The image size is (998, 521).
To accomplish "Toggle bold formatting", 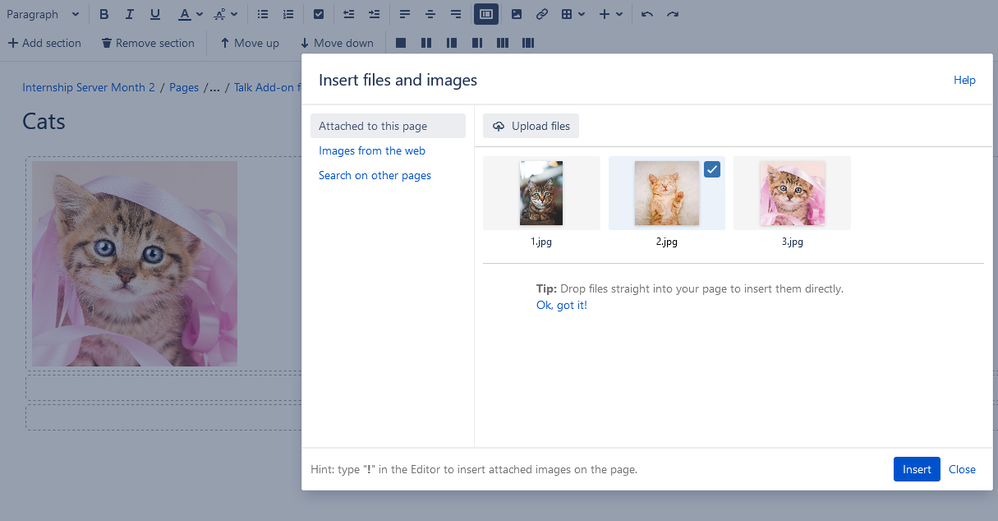I will [104, 14].
